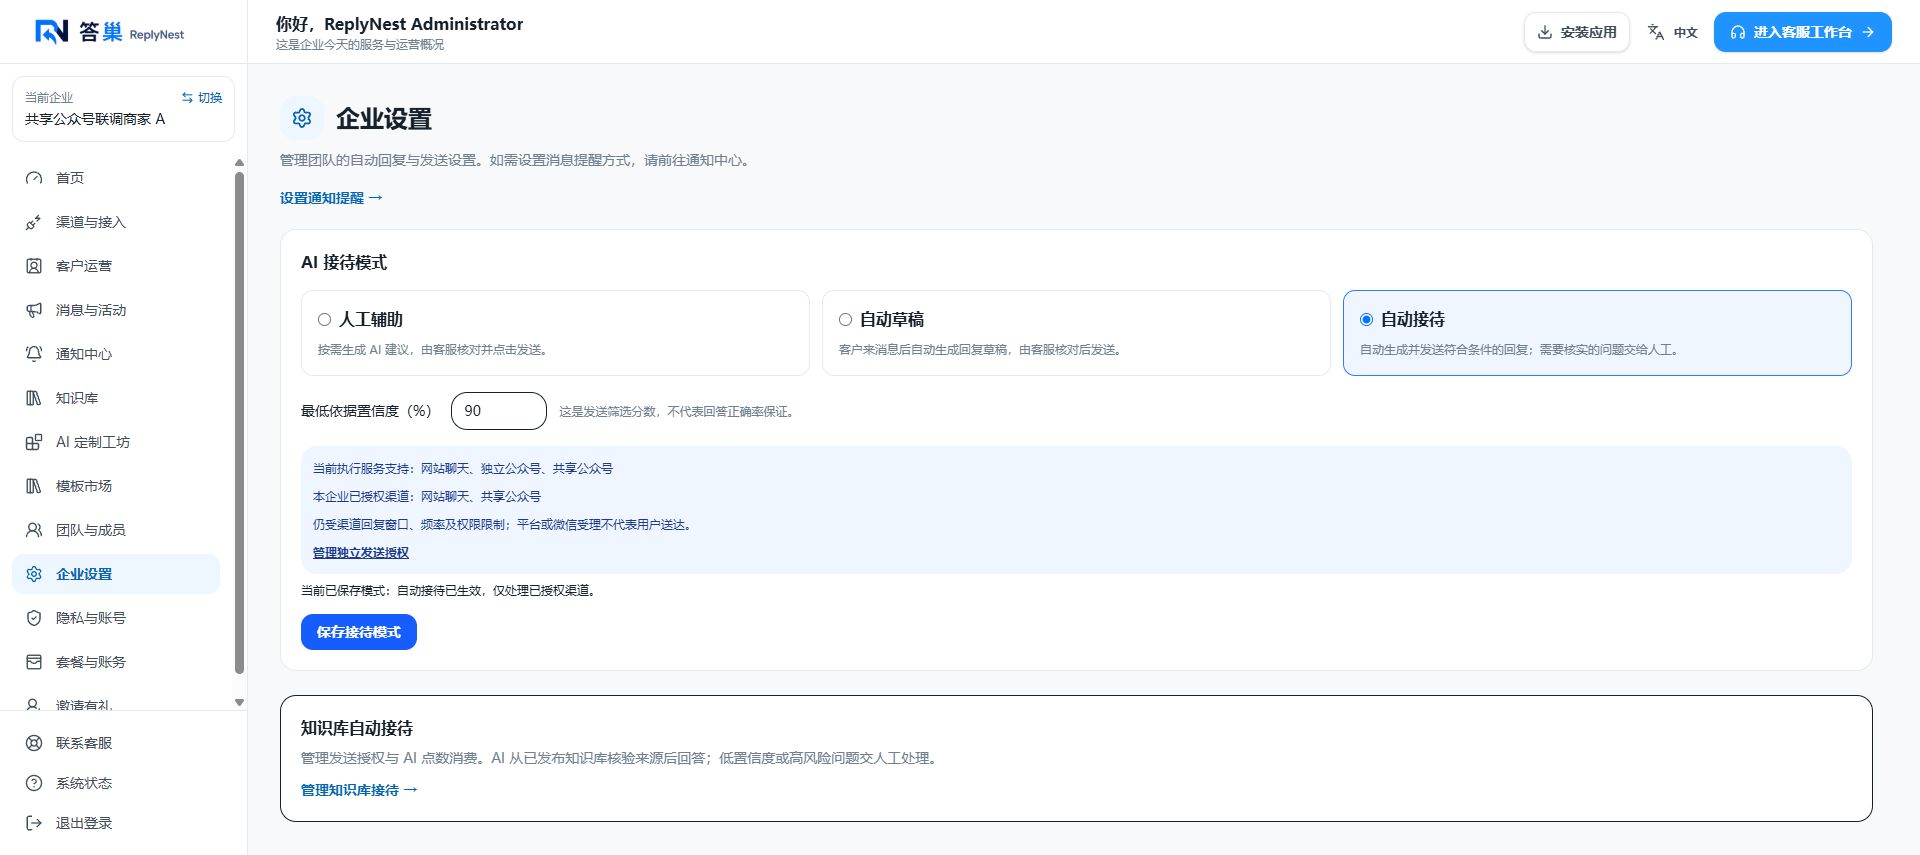This screenshot has width=1920, height=855.
Task: Click the 隐私与账号 shield icon
Action: (x=34, y=618)
